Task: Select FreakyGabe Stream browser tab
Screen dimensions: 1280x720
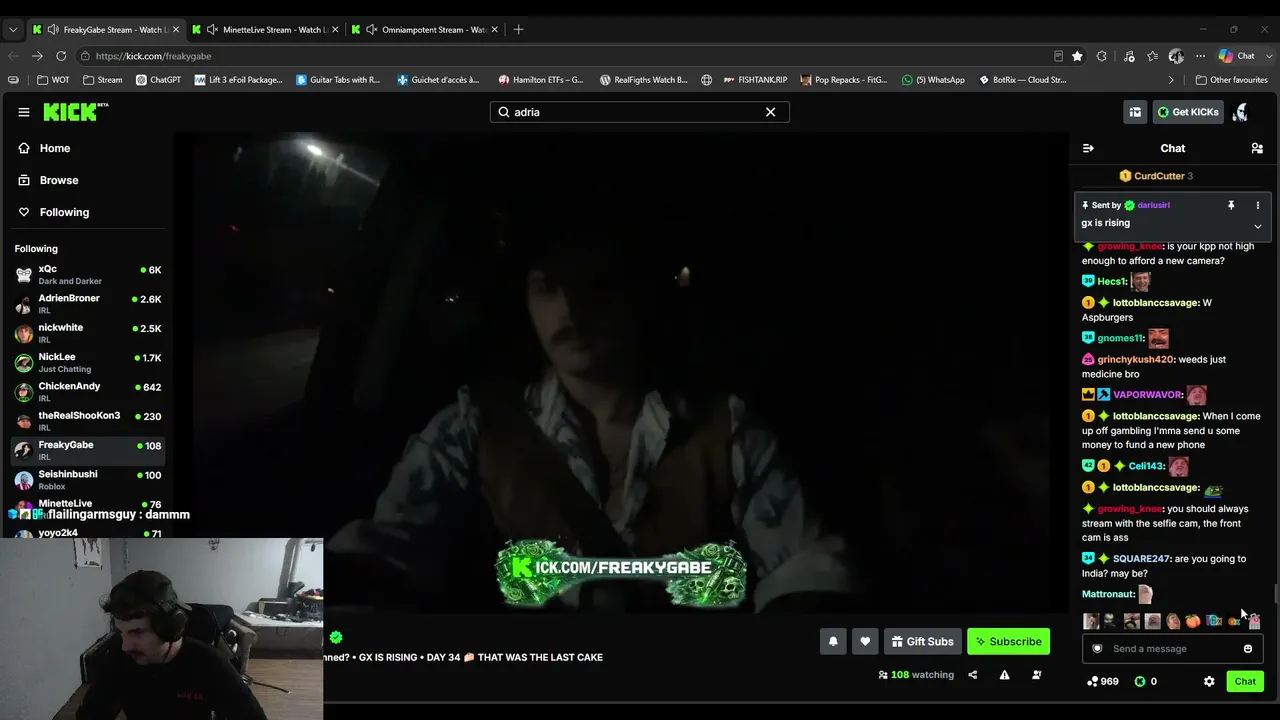Action: coord(105,30)
